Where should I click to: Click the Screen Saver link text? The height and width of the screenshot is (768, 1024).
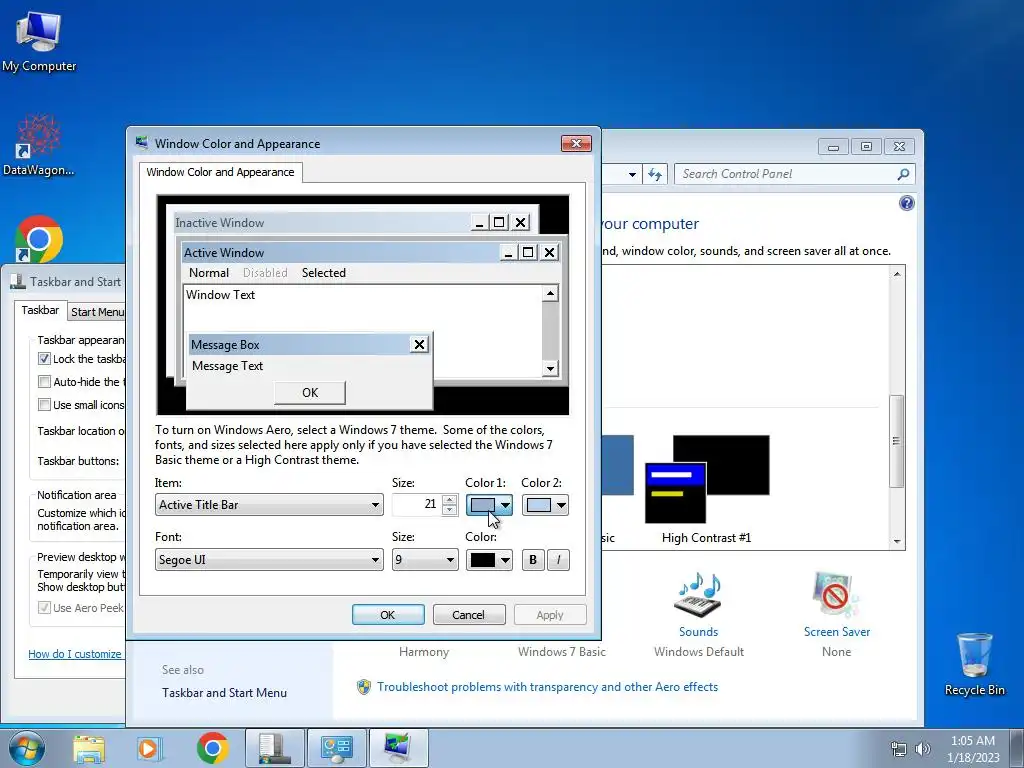click(x=837, y=632)
